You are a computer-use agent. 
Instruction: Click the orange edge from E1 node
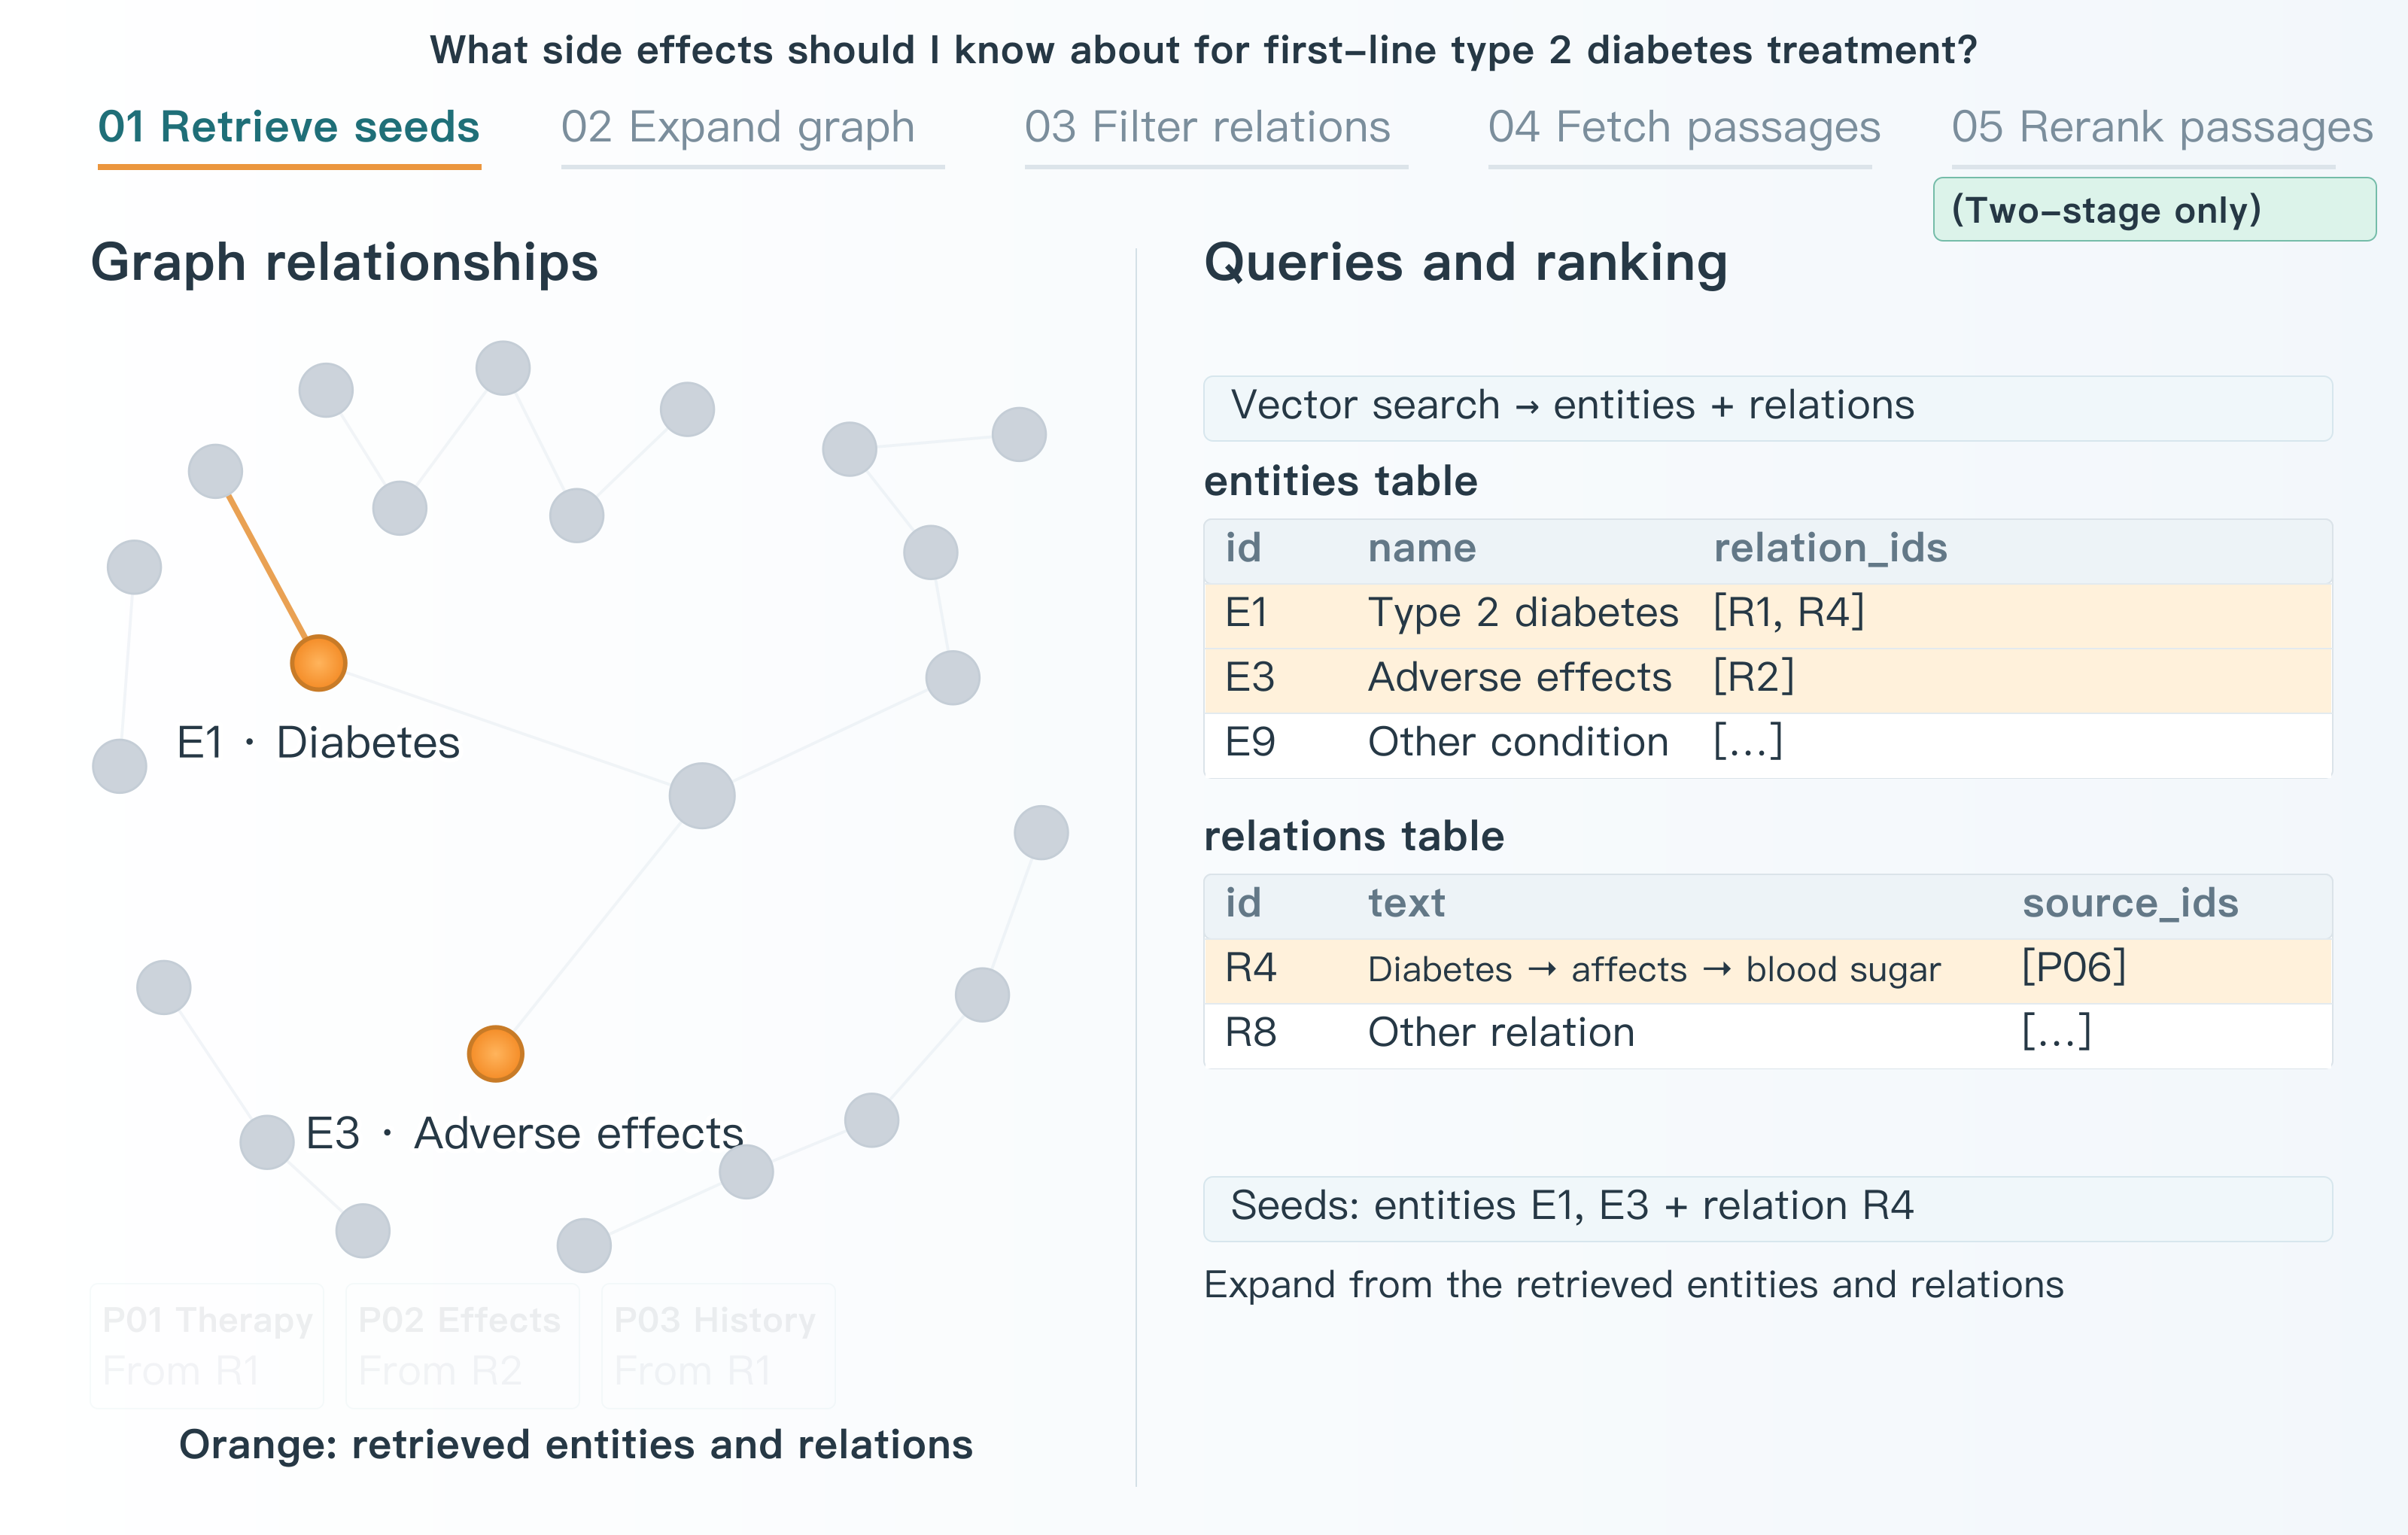(x=267, y=567)
